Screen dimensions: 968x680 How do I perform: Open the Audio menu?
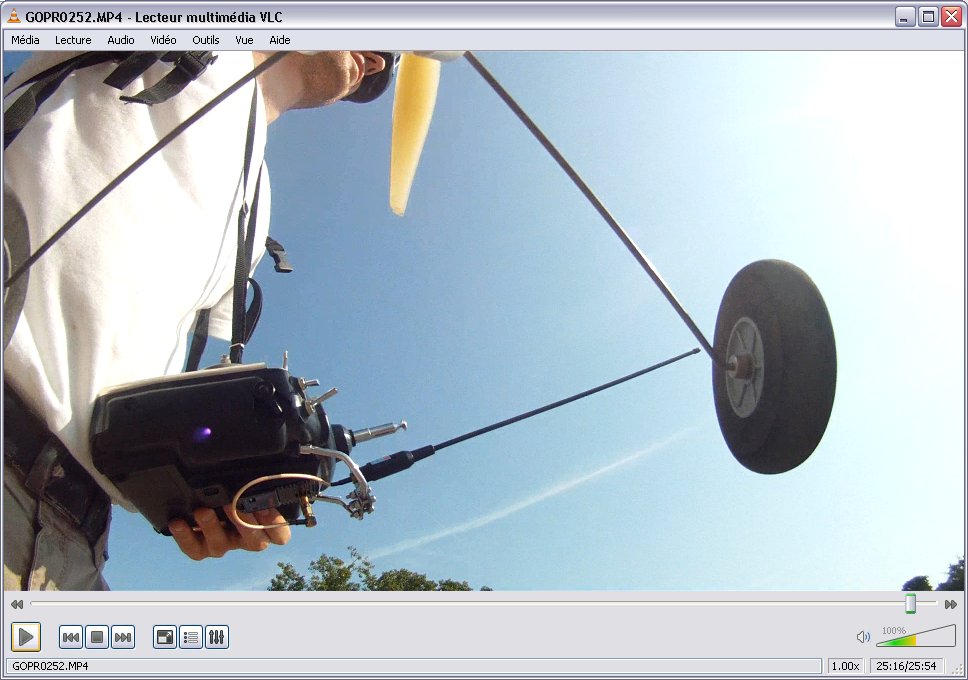pos(120,40)
